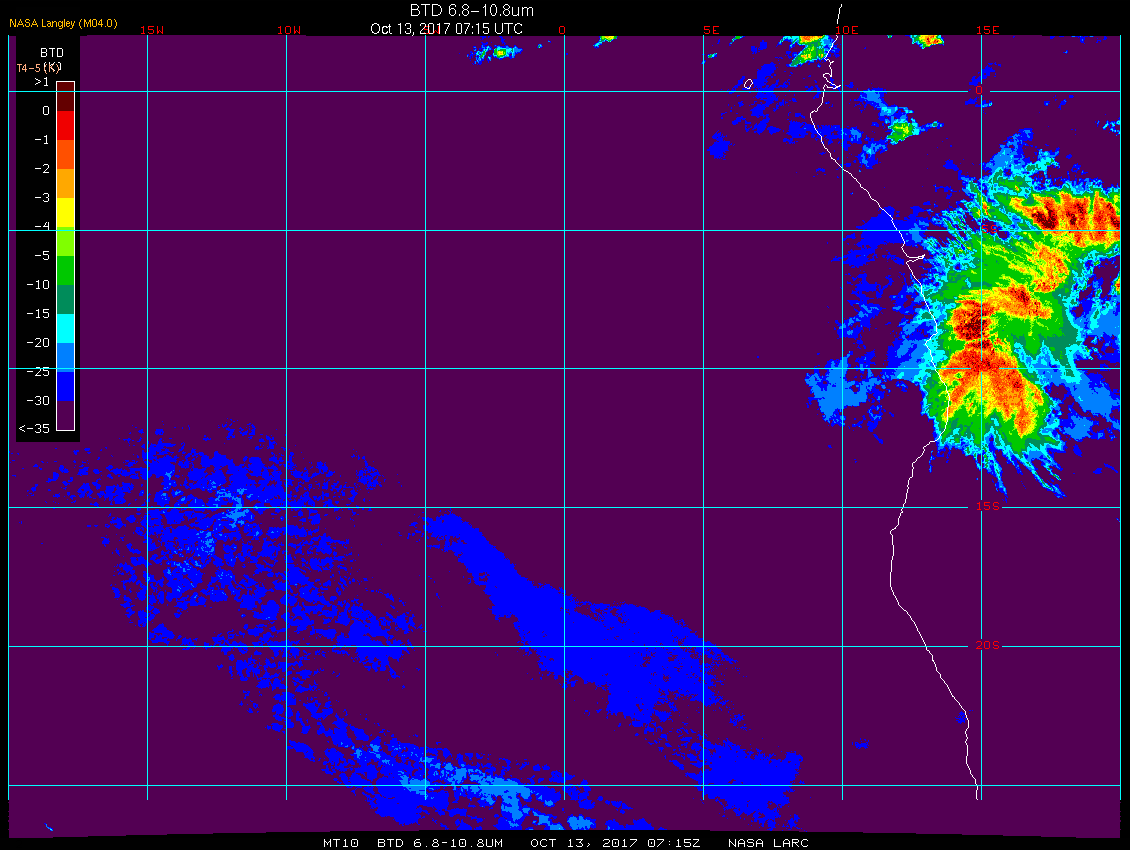Click the equator 0 latitude label
Viewport: 1130px width, 850px height.
(x=979, y=90)
